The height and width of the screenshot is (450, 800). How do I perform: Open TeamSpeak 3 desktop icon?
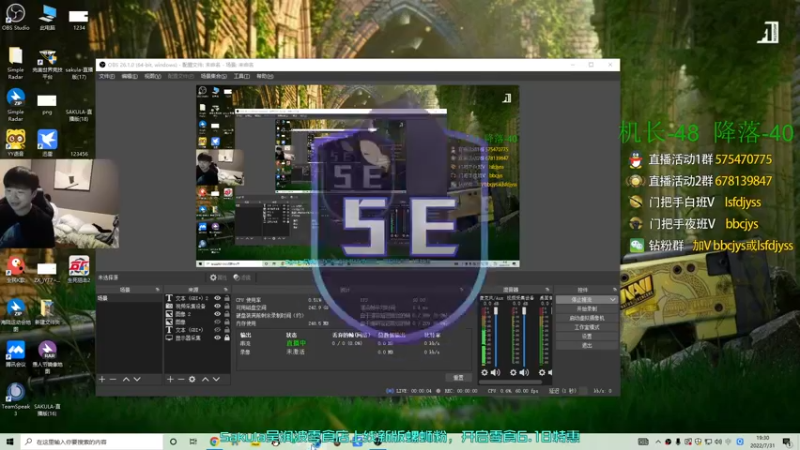pyautogui.click(x=15, y=399)
